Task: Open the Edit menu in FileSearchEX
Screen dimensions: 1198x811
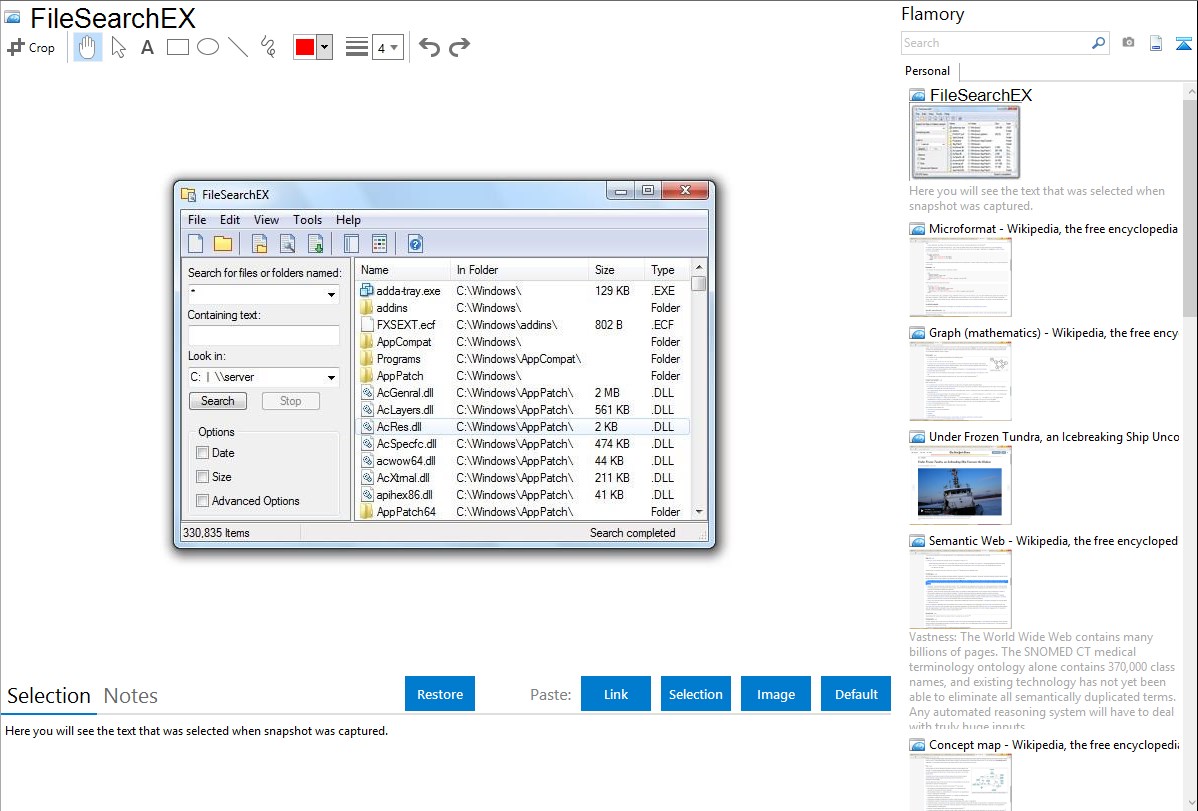Action: [229, 219]
